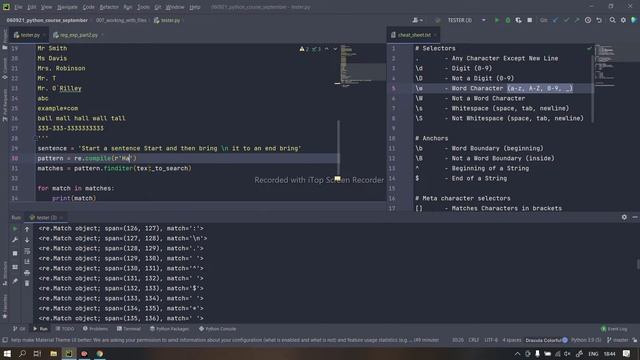
Task: Open Run panel settings gear
Action: pos(624,217)
